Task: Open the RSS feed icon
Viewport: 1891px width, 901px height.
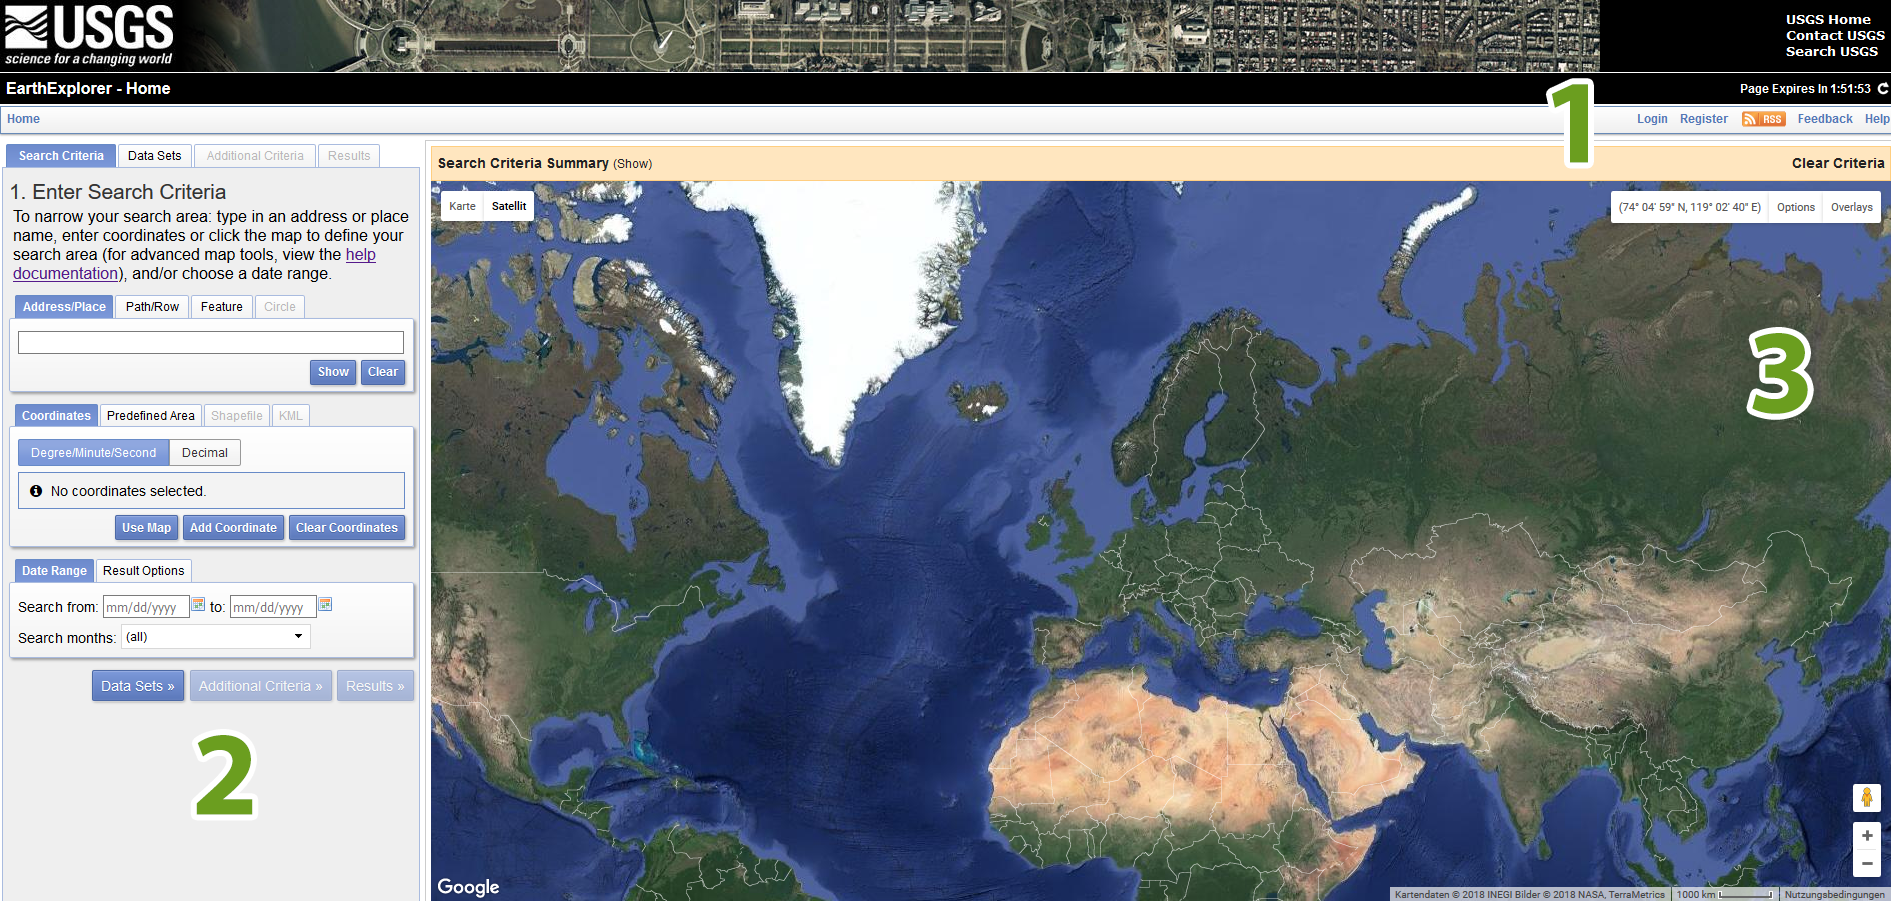Action: (1763, 119)
